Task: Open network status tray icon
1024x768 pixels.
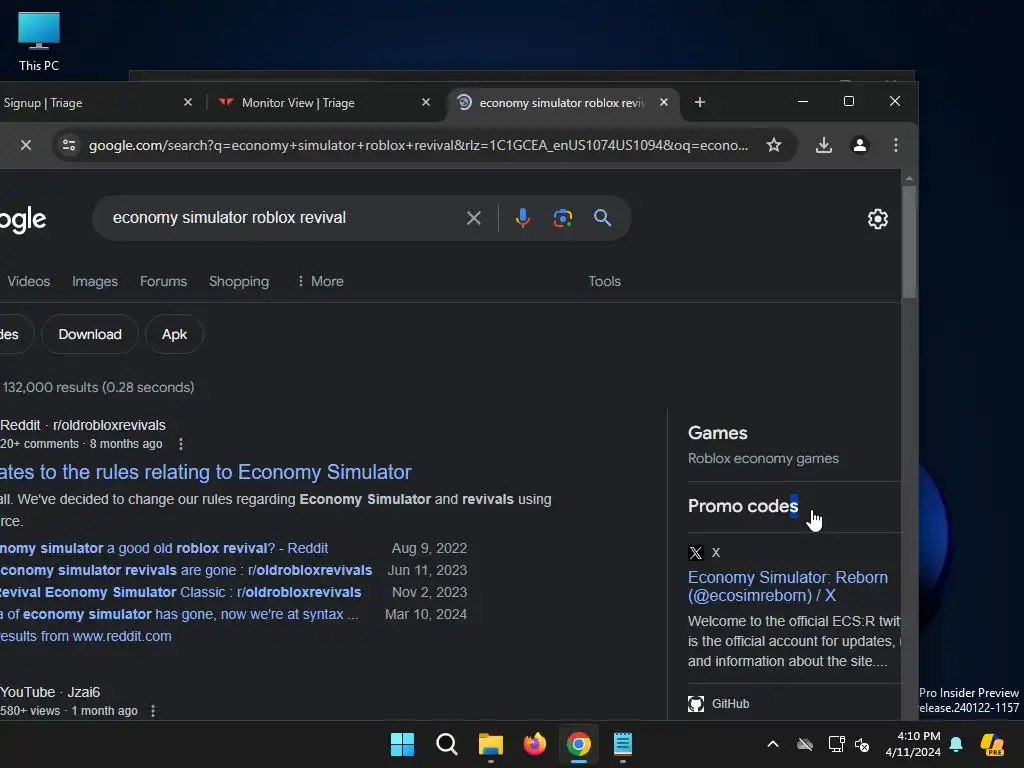Action: pyautogui.click(x=836, y=744)
